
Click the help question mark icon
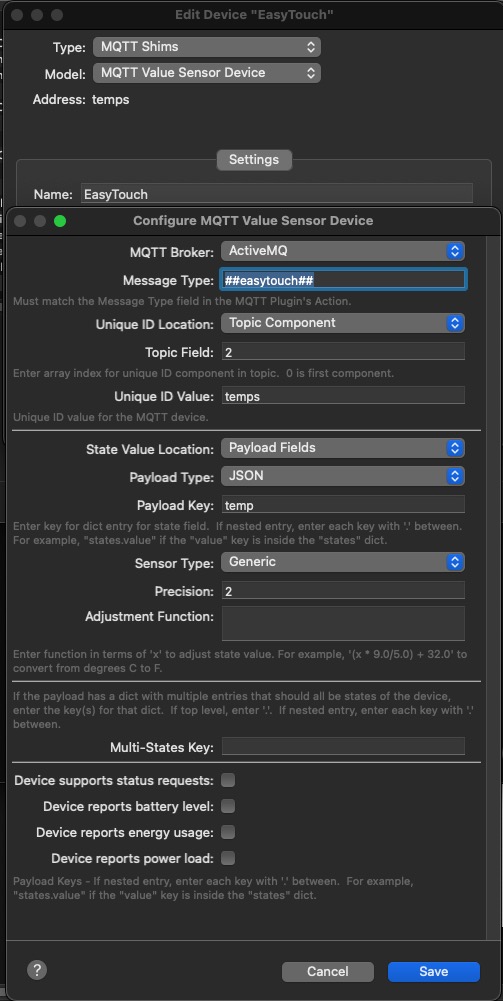point(37,970)
